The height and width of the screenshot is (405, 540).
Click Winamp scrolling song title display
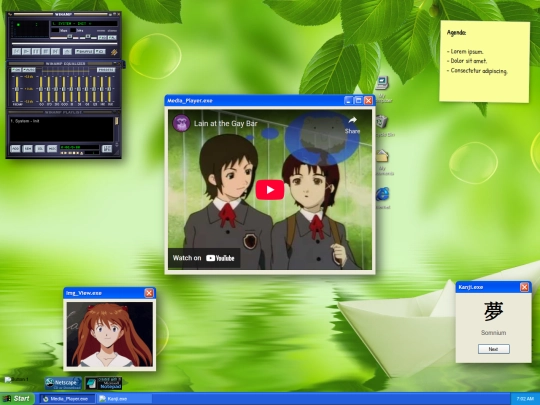pyautogui.click(x=84, y=23)
